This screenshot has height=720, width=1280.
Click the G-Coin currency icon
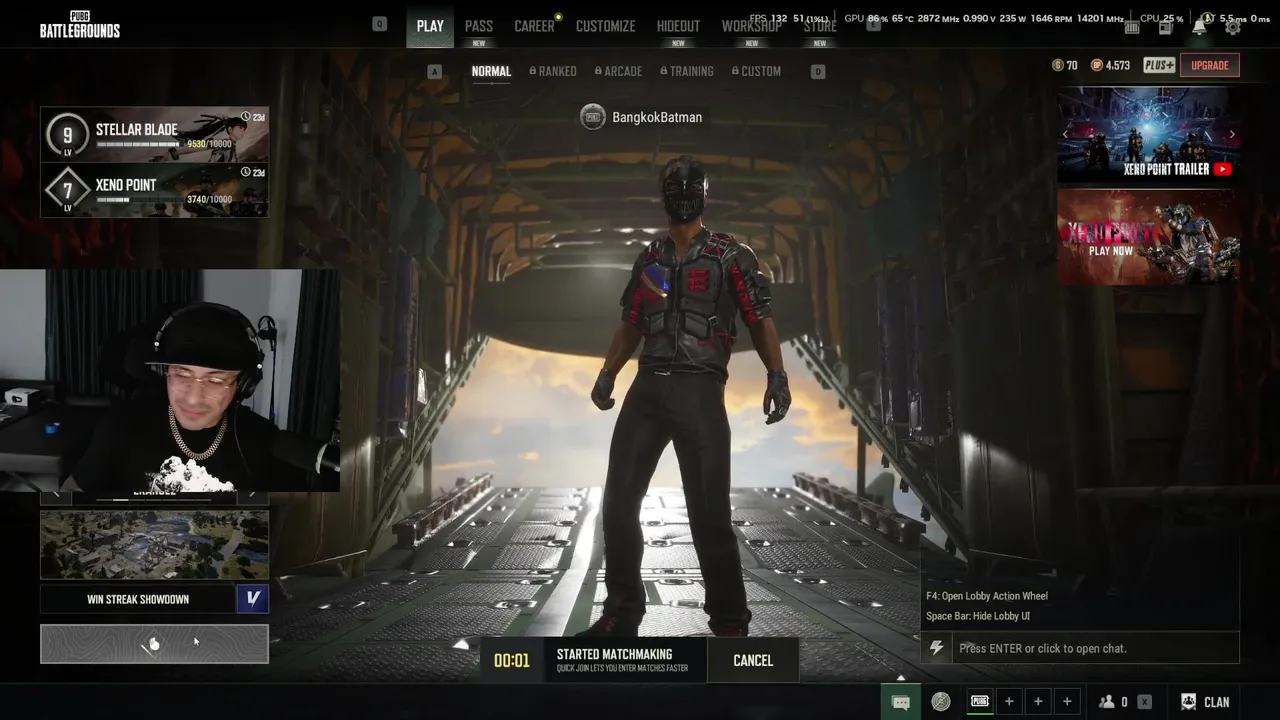click(1058, 65)
